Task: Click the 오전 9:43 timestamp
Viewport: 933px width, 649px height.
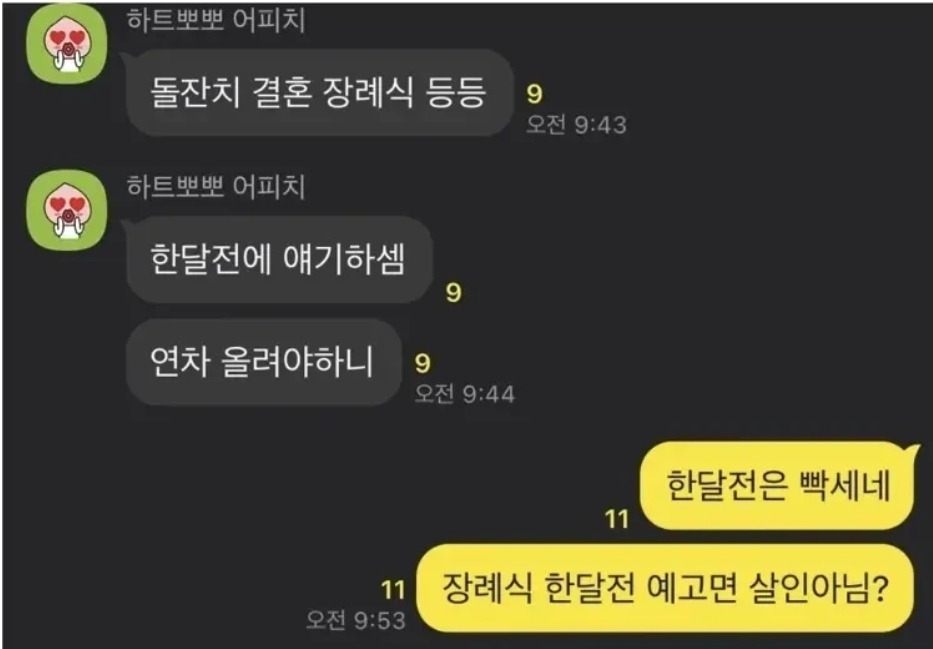Action: click(x=577, y=125)
